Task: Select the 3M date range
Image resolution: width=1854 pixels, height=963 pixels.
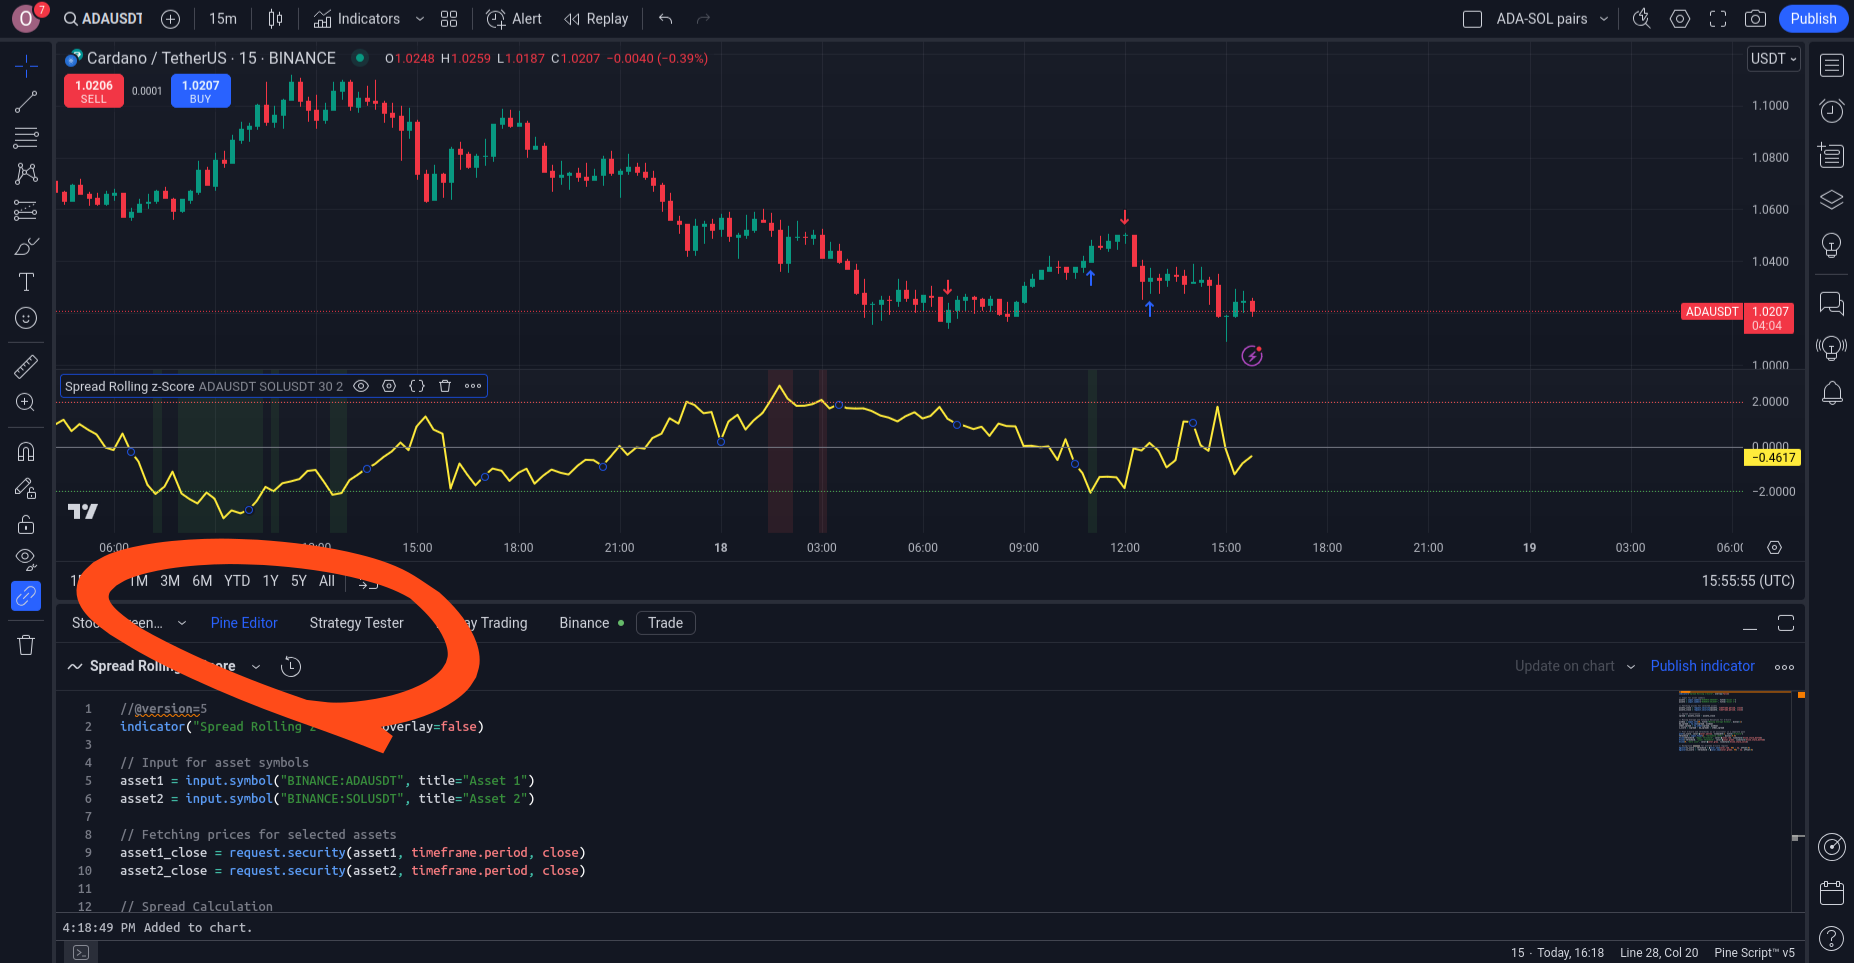Action: tap(170, 581)
